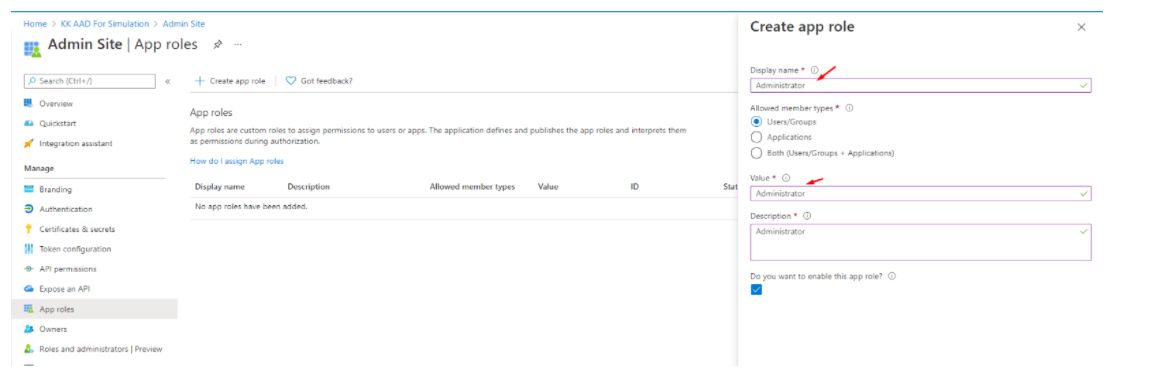
Task: Click the plus icon for Create app role
Action: coord(199,81)
